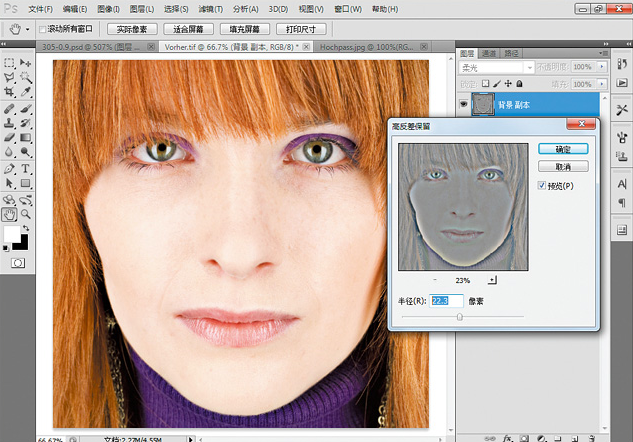Select the Eraser tool
The width and height of the screenshot is (633, 442).
click(9, 138)
